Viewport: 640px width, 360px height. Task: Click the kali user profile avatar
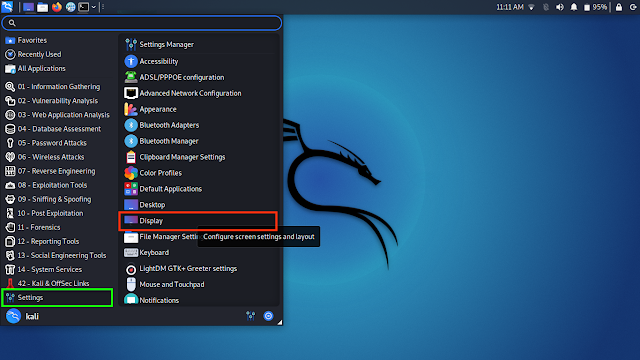(x=13, y=316)
